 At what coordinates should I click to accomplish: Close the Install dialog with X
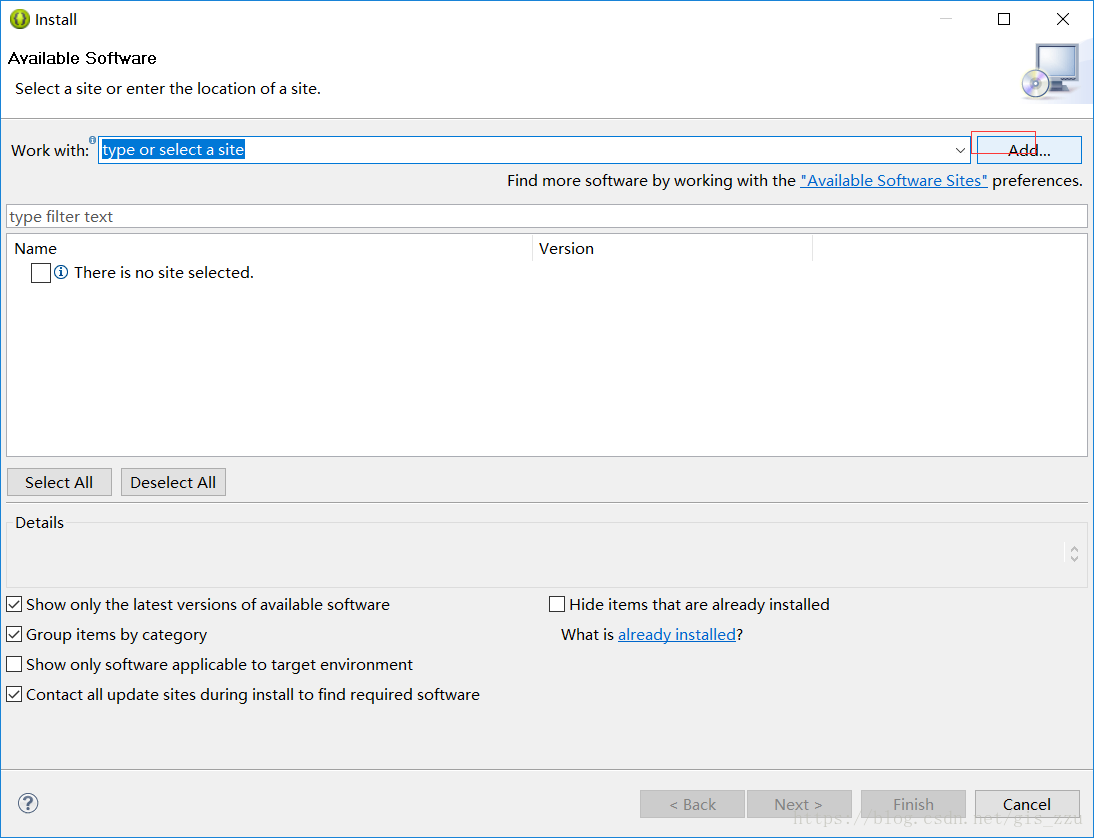1063,19
